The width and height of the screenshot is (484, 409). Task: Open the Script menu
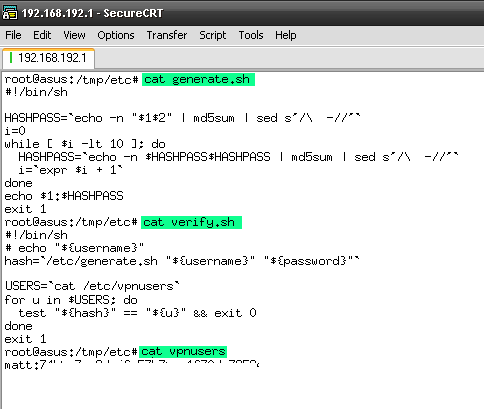pyautogui.click(x=212, y=35)
